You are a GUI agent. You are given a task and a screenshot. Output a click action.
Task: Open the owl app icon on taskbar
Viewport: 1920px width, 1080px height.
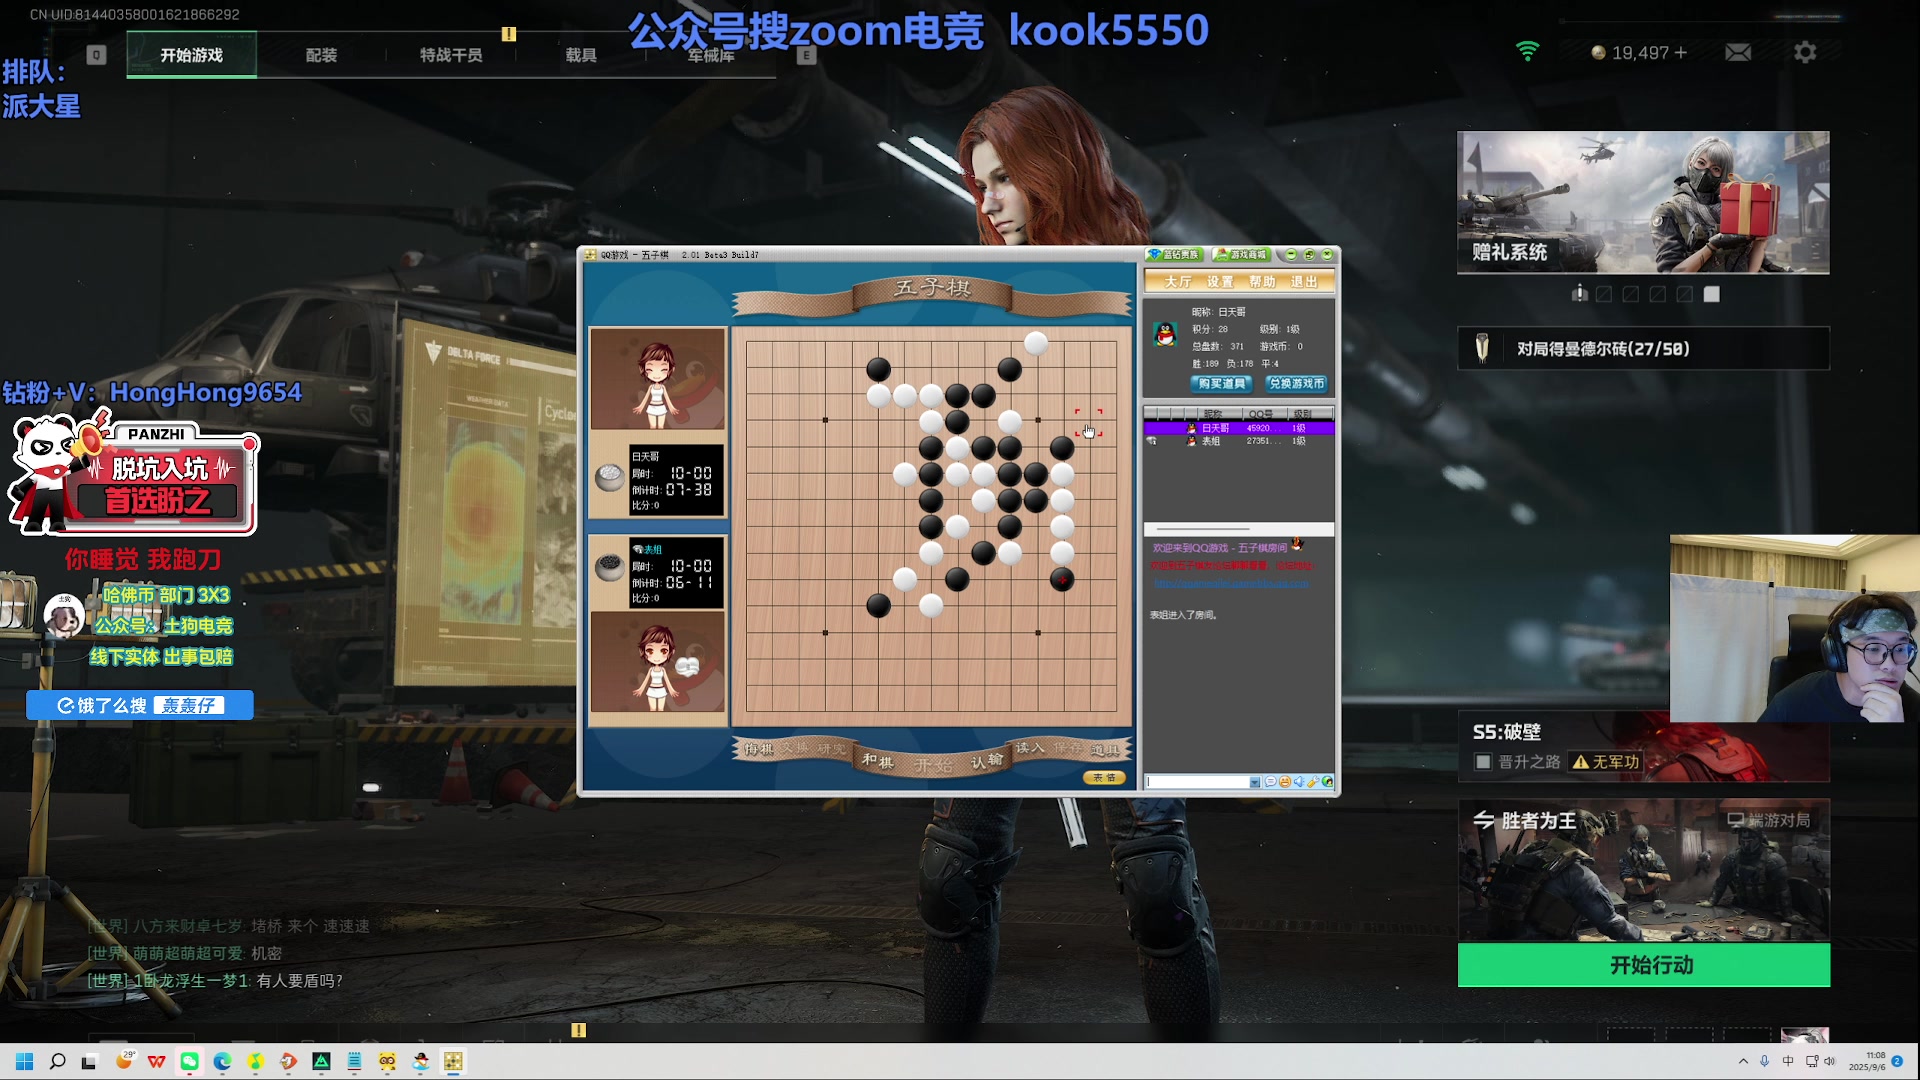[387, 1061]
